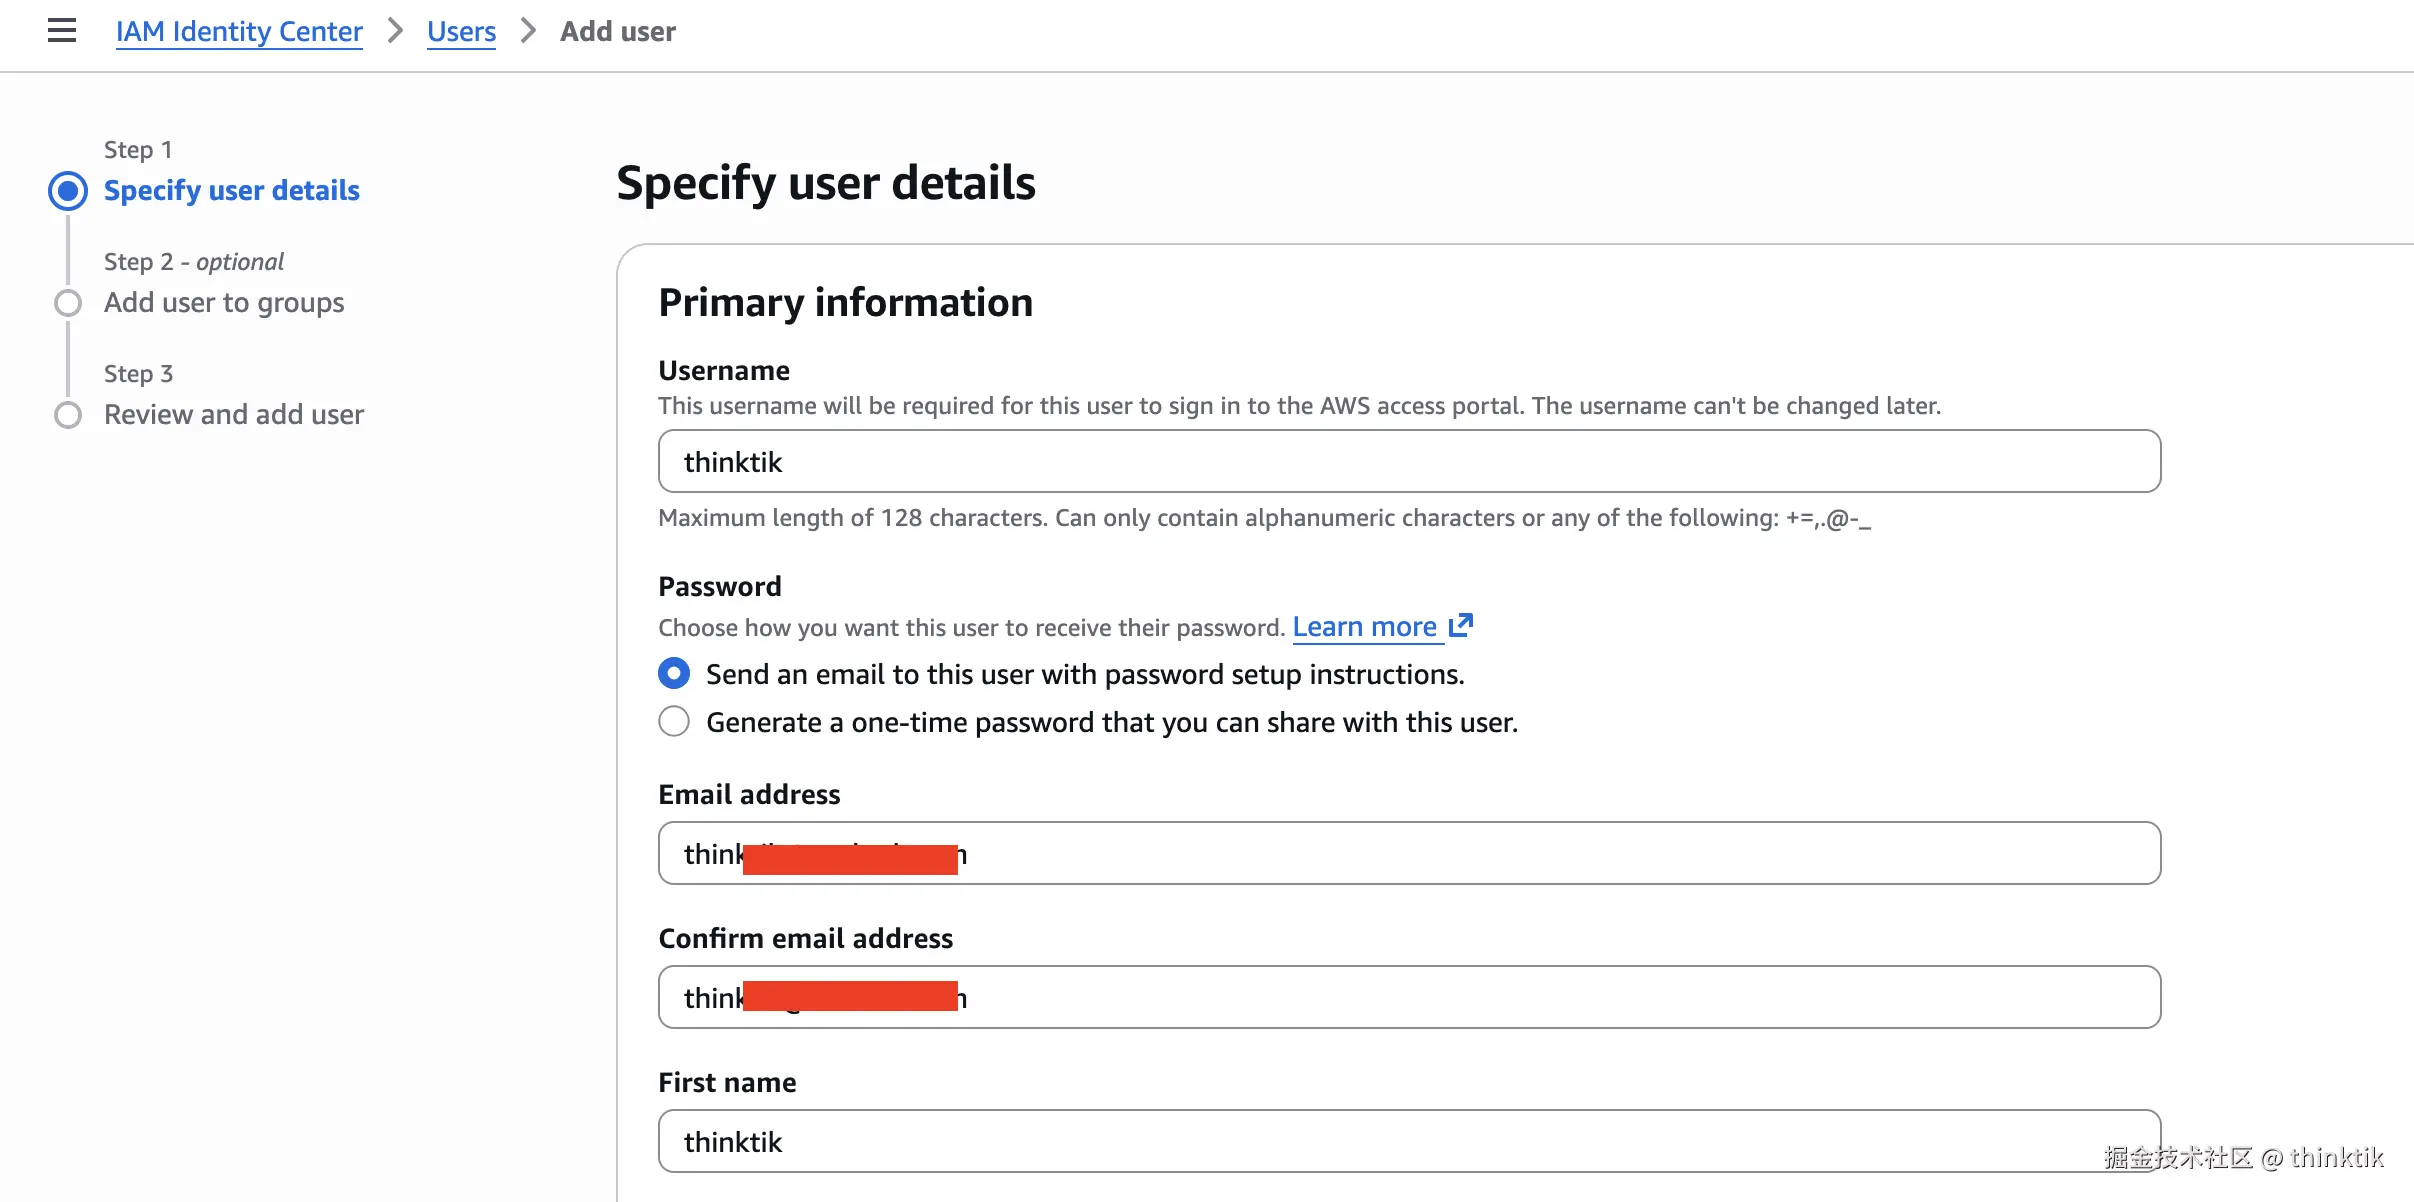This screenshot has height=1202, width=2414.
Task: Open the Learn more password link
Action: click(x=1364, y=626)
